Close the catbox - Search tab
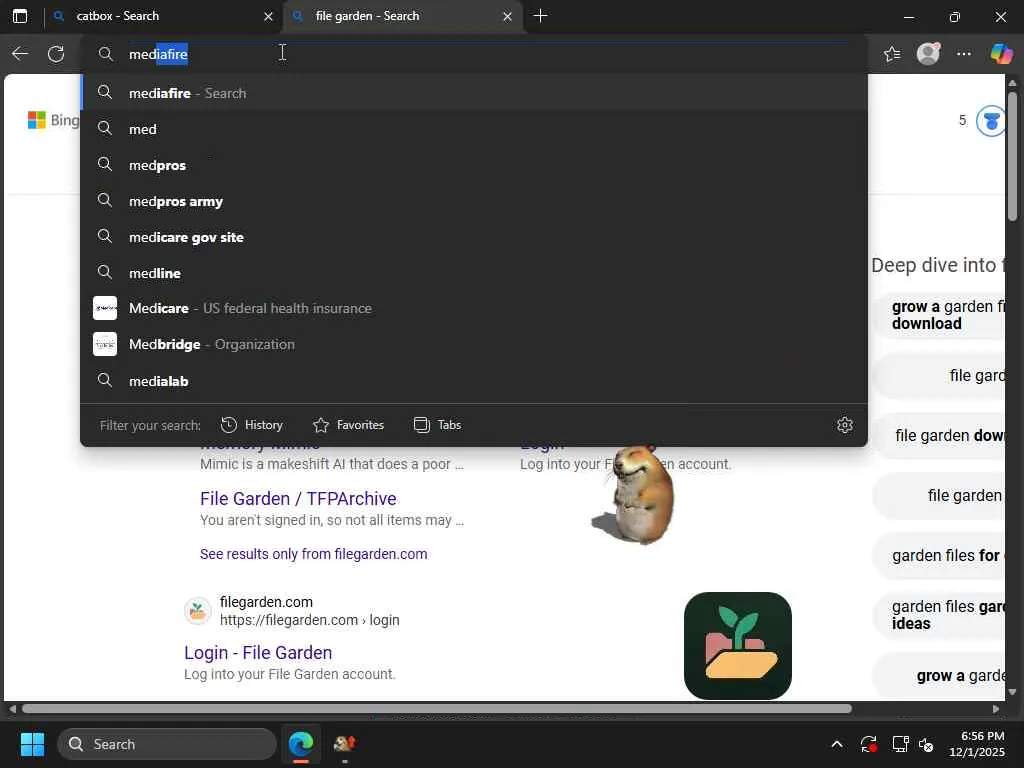The image size is (1024, 768). 268,16
